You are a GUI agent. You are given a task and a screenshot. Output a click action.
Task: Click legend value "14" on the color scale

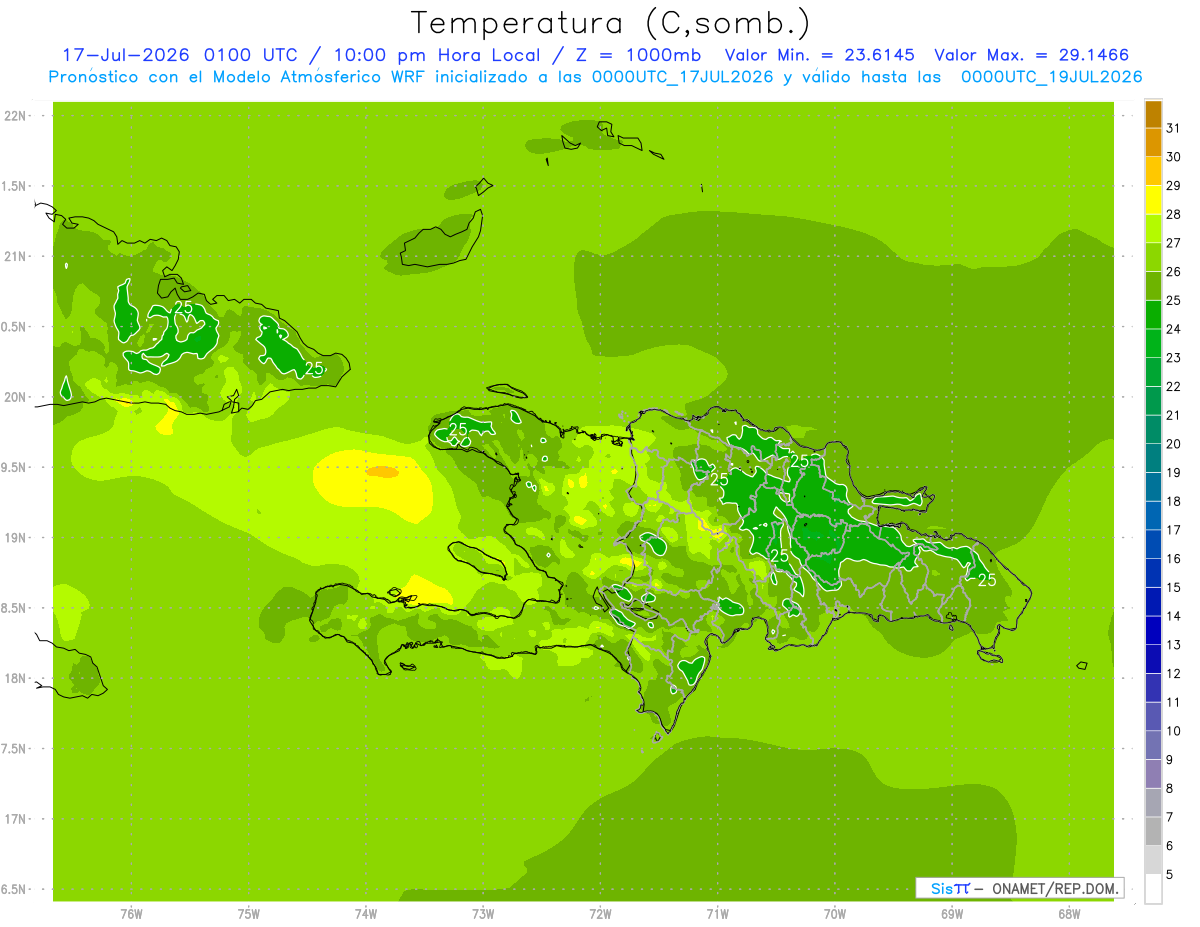[1173, 616]
